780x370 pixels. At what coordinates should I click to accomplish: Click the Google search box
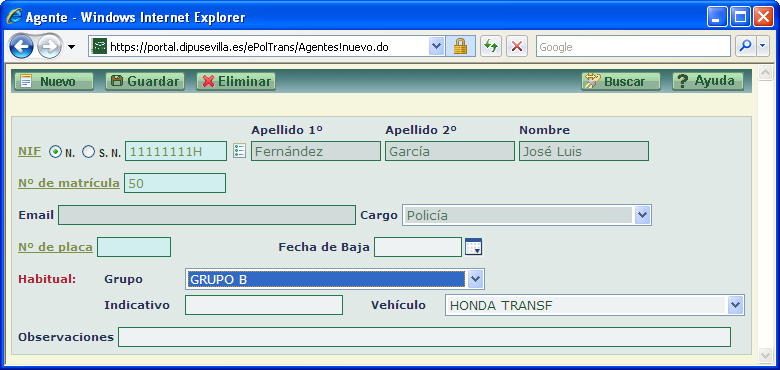(633, 47)
